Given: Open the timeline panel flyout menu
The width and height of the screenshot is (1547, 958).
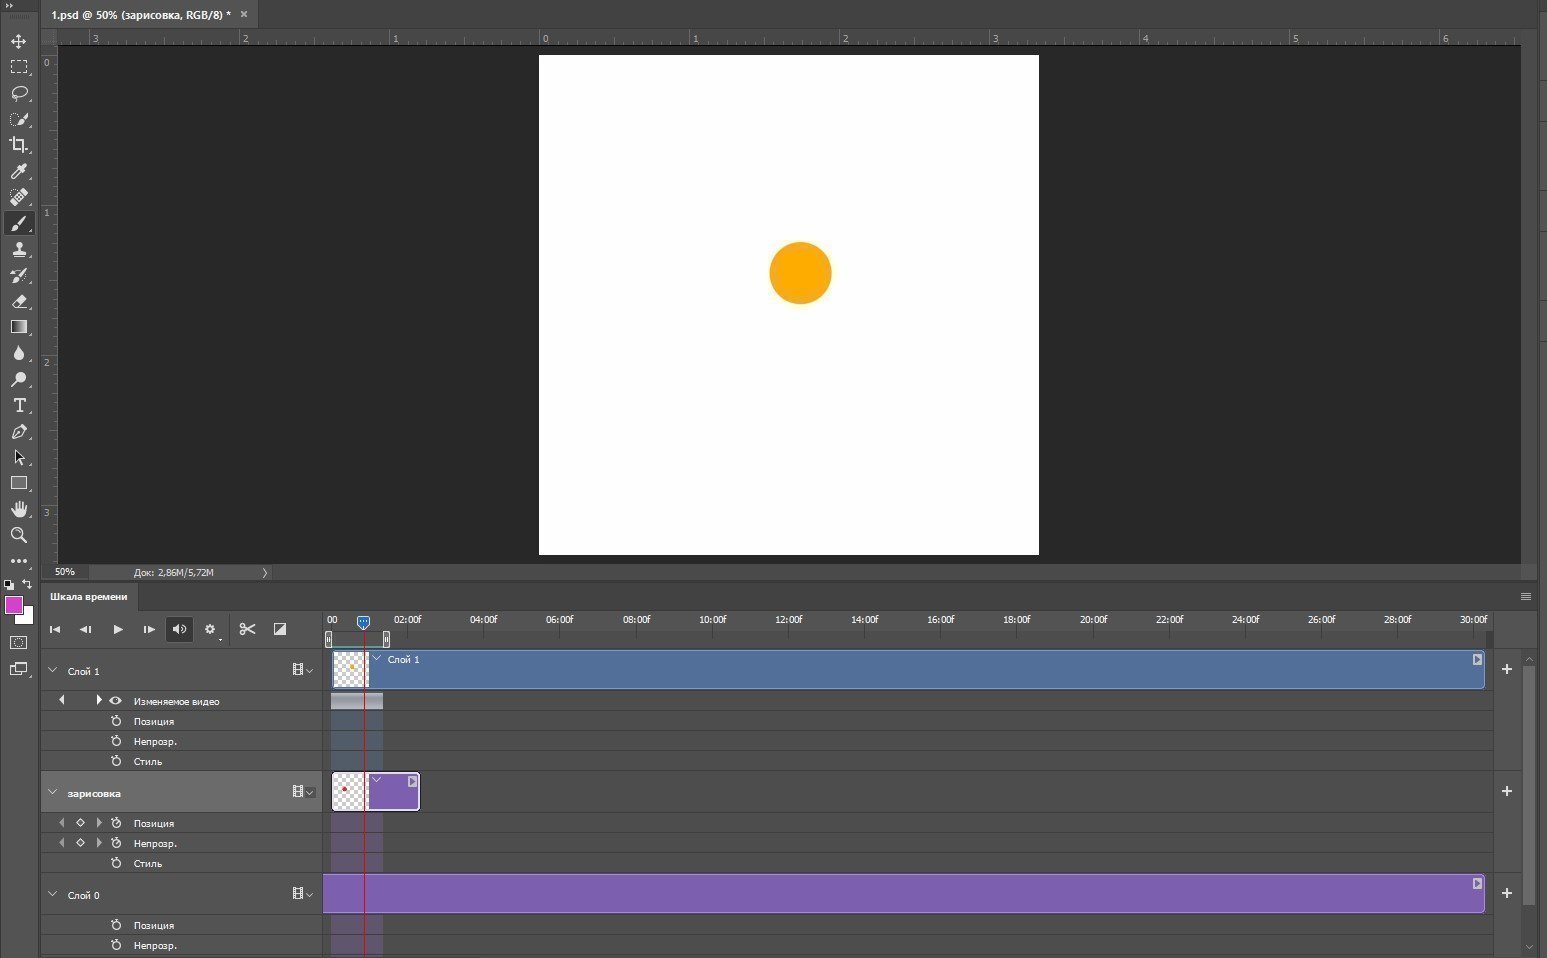Looking at the screenshot, I should [x=1525, y=597].
